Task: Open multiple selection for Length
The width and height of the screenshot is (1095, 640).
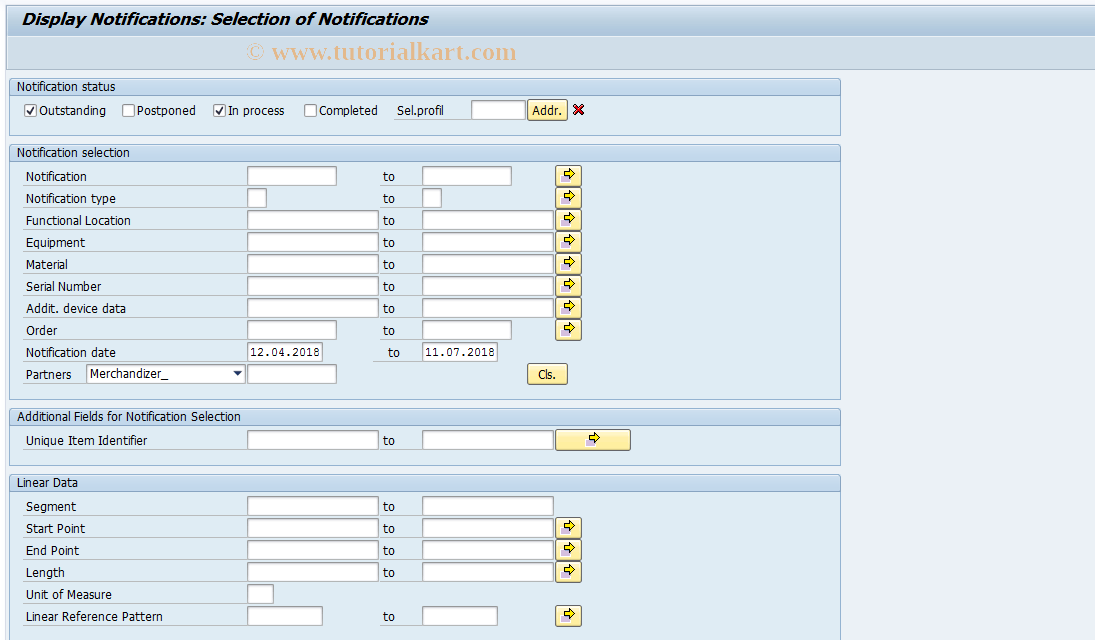Action: pos(568,571)
